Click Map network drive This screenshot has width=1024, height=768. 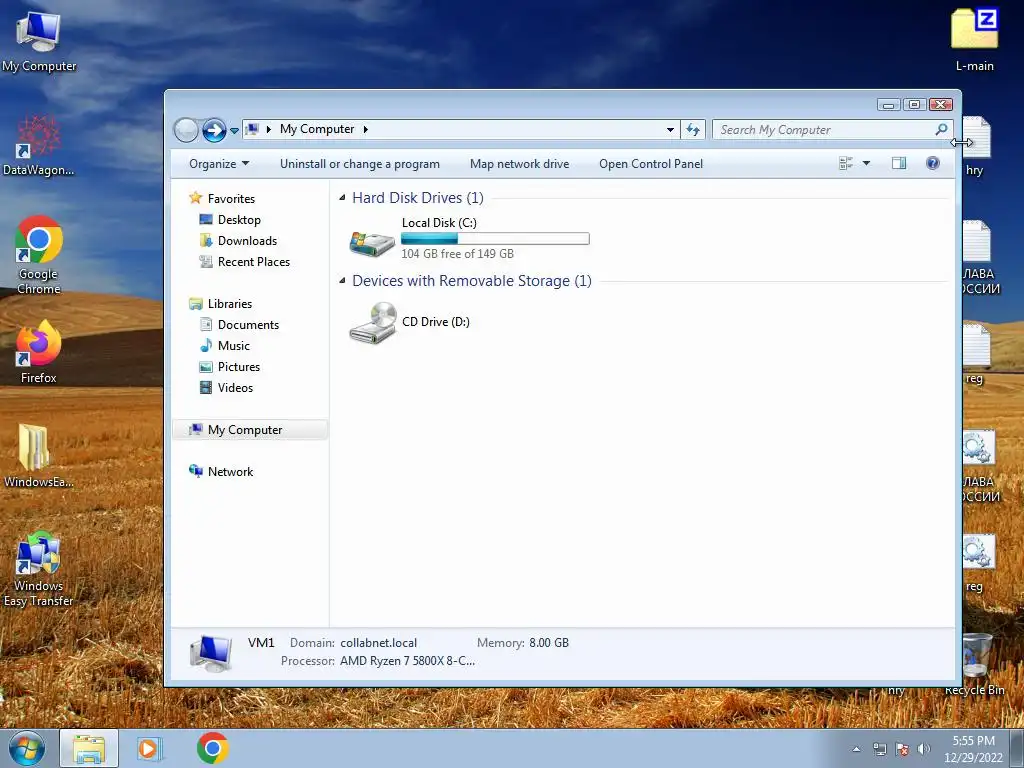point(519,164)
